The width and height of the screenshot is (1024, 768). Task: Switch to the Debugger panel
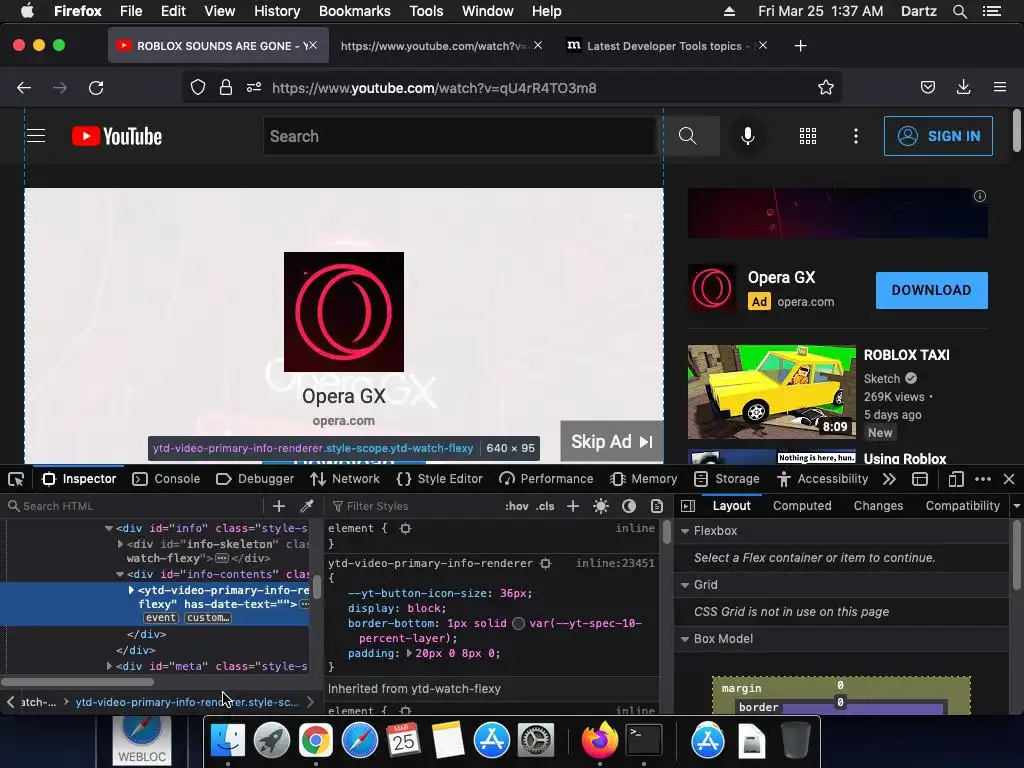pos(255,479)
